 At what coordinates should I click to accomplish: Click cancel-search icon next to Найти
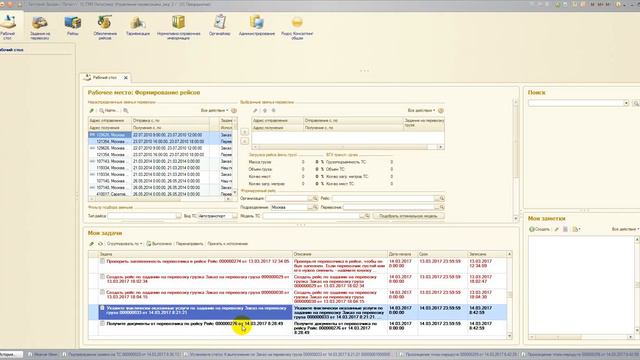click(x=126, y=111)
